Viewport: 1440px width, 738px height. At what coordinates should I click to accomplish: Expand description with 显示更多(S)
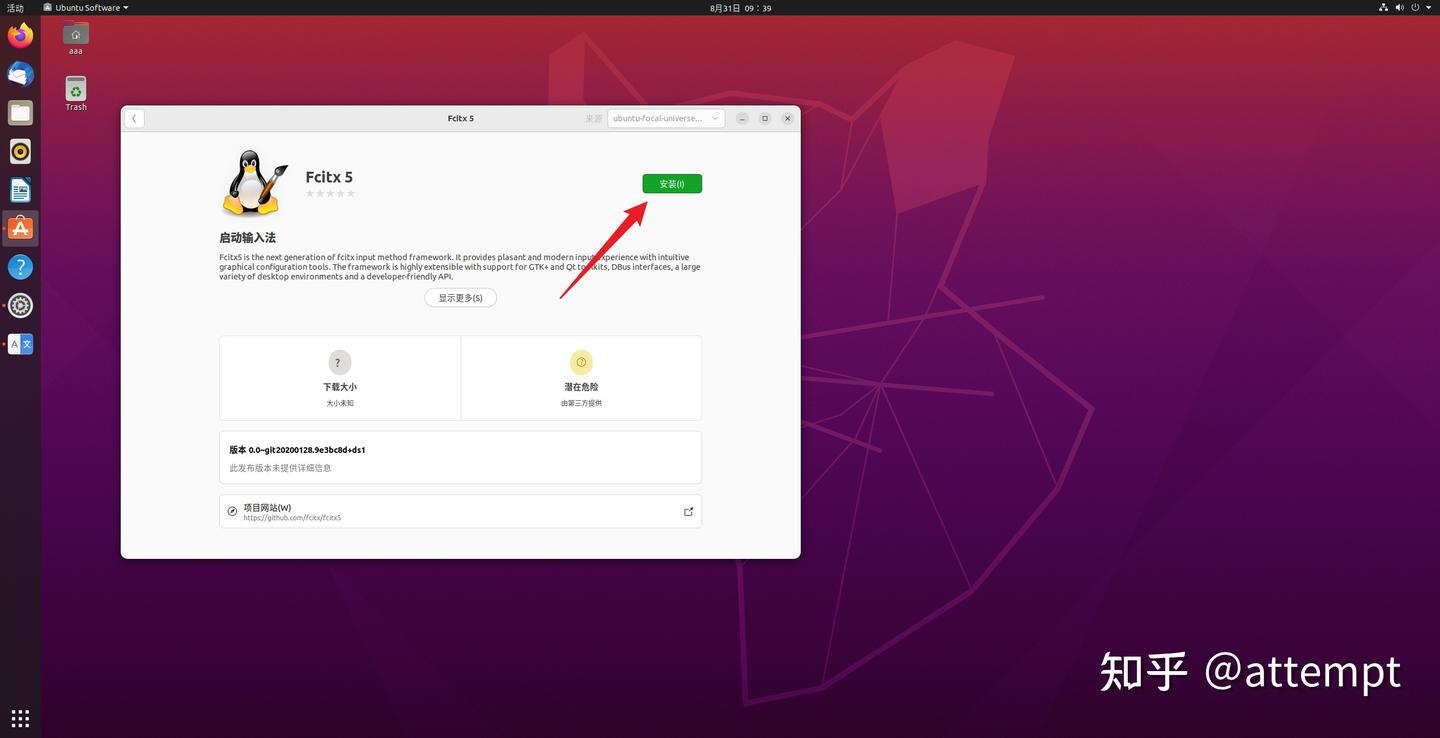460,297
